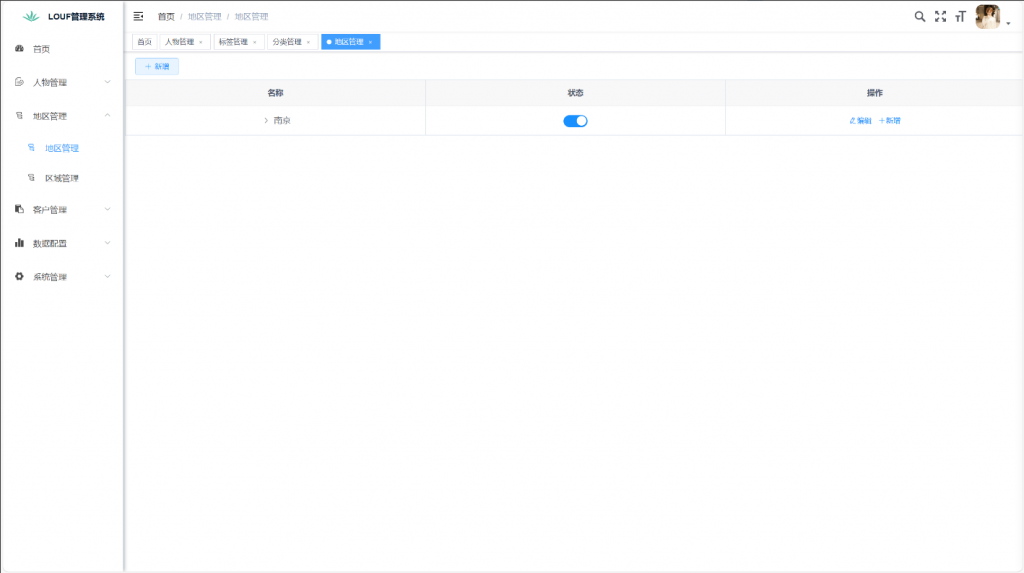Open the user avatar dropdown
This screenshot has width=1024, height=573.
(x=990, y=17)
